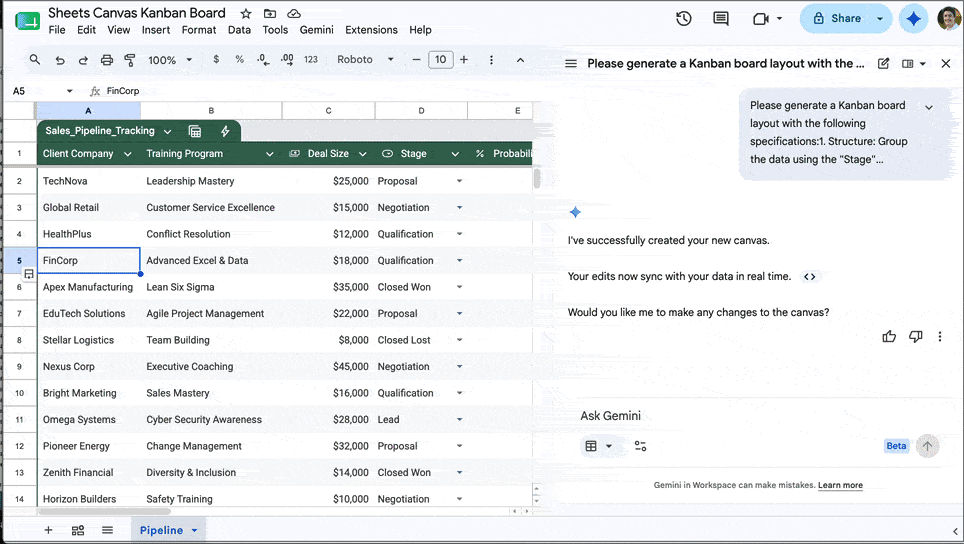
Task: Open Gemini panel hamburger menu
Action: coord(571,63)
